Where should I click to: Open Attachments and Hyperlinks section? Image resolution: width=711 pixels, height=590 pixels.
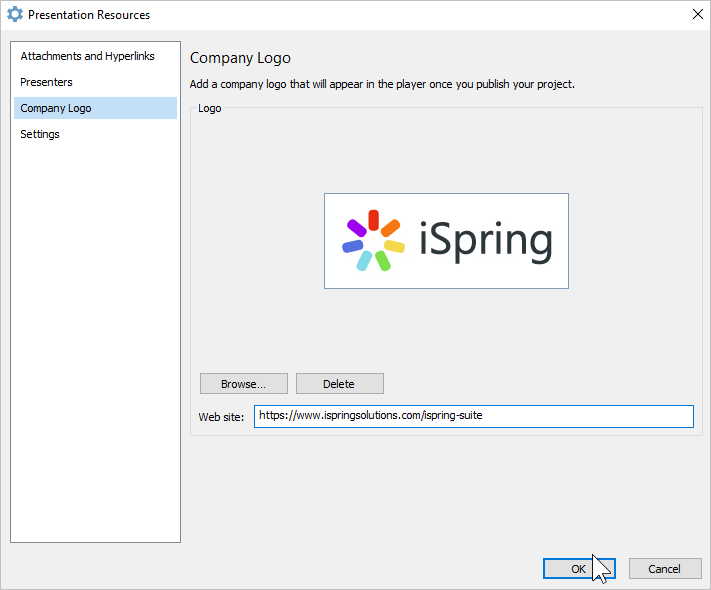point(95,56)
